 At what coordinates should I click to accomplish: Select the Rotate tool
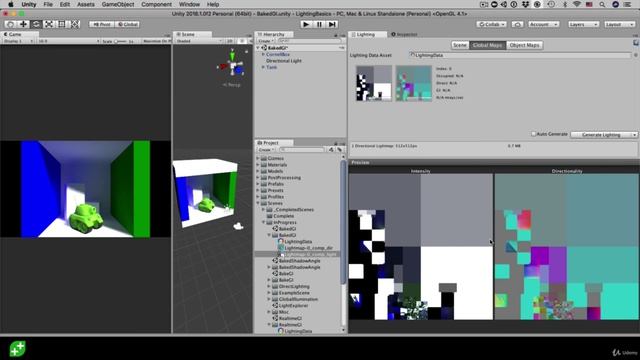36,24
